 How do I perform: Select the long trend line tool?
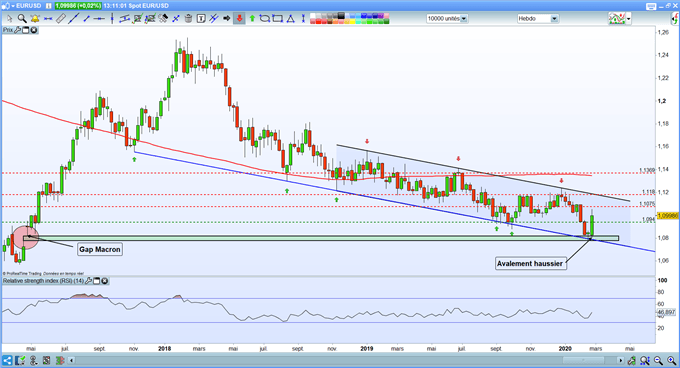(x=74, y=19)
